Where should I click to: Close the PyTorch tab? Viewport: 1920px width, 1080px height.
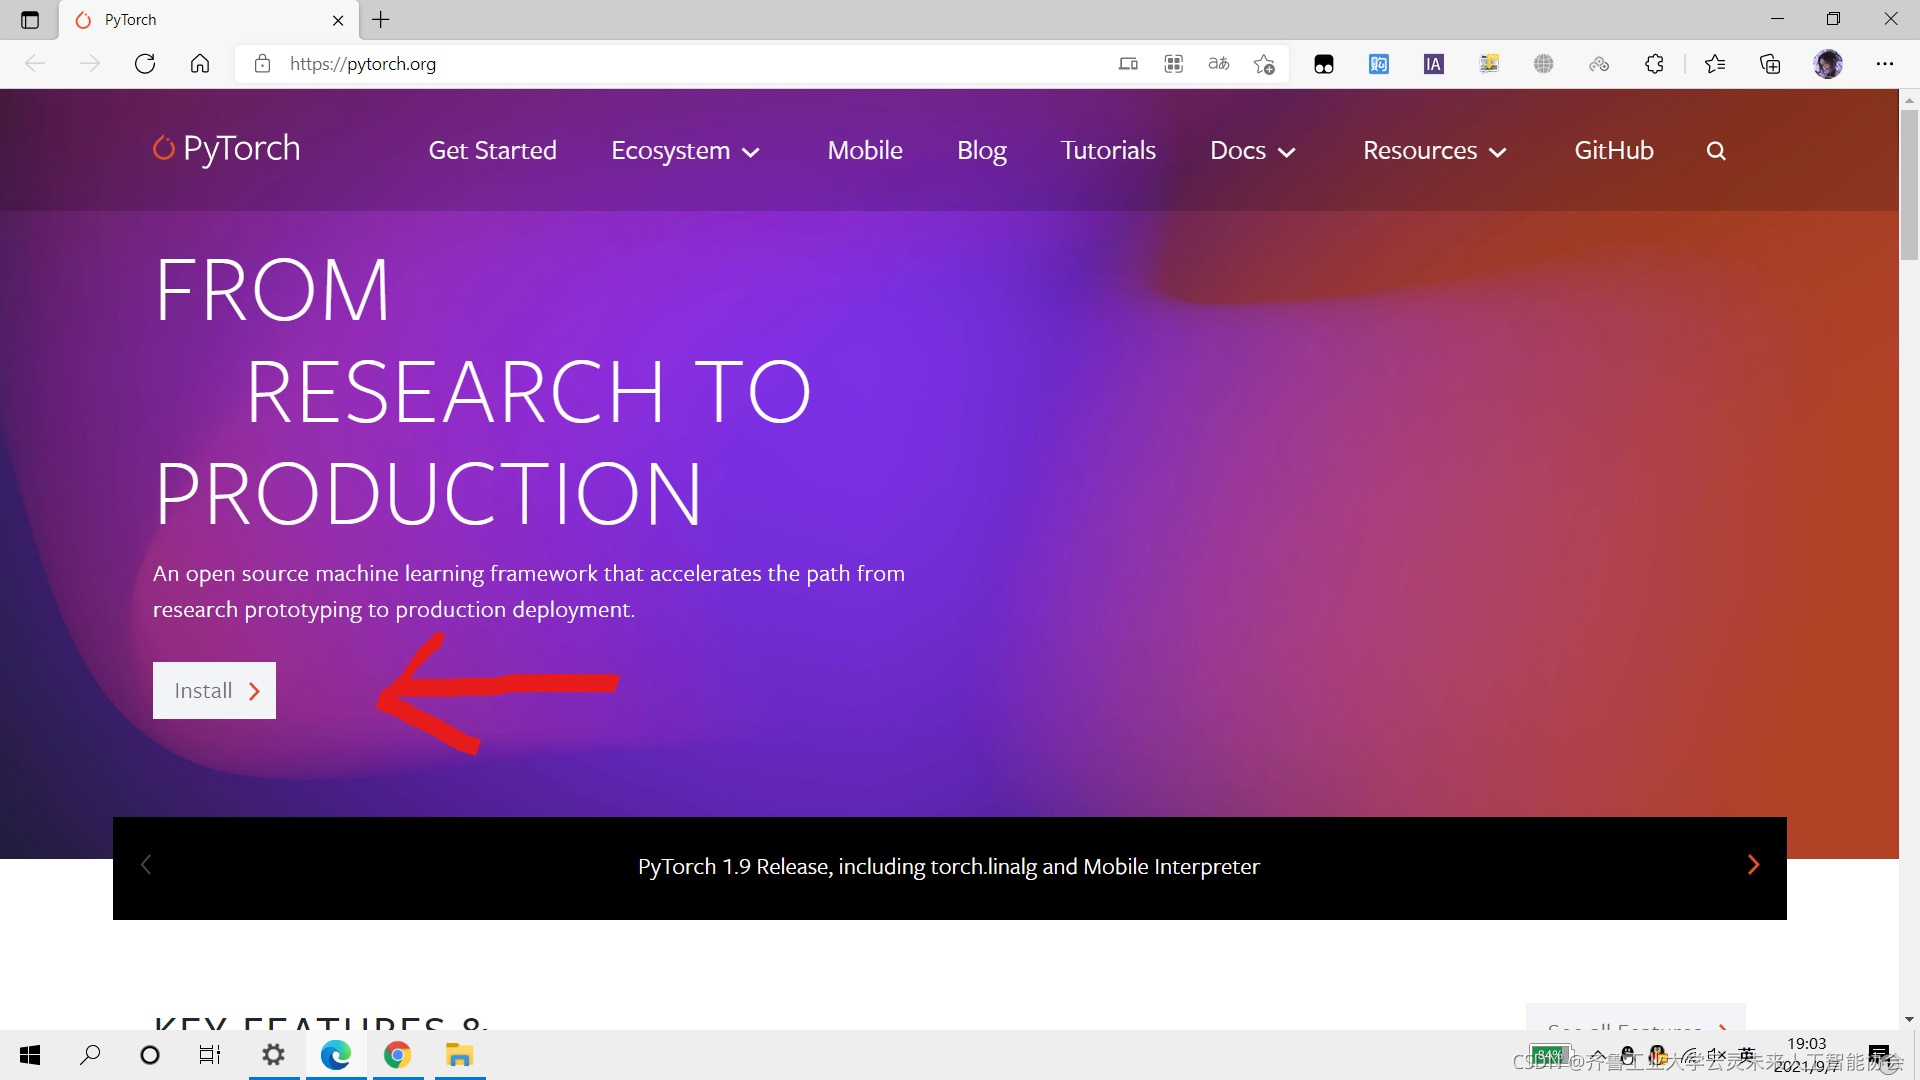[x=338, y=20]
